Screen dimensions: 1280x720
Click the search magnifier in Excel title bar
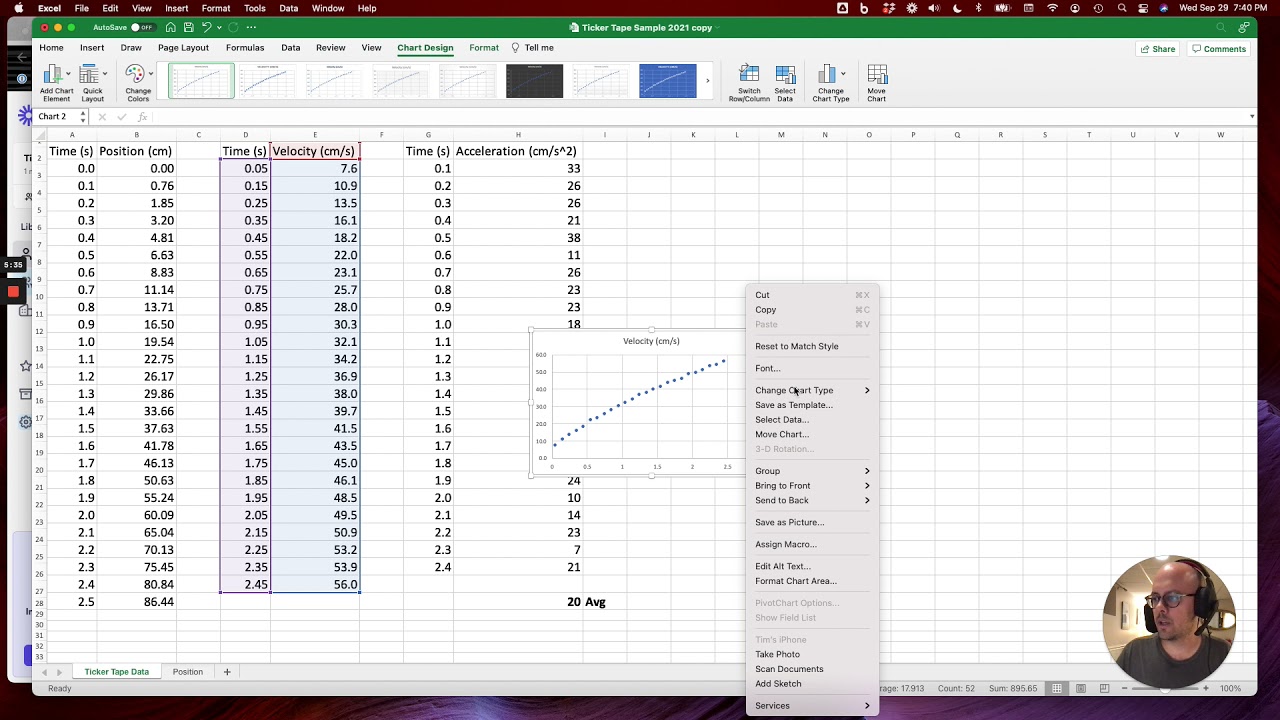click(x=1219, y=27)
